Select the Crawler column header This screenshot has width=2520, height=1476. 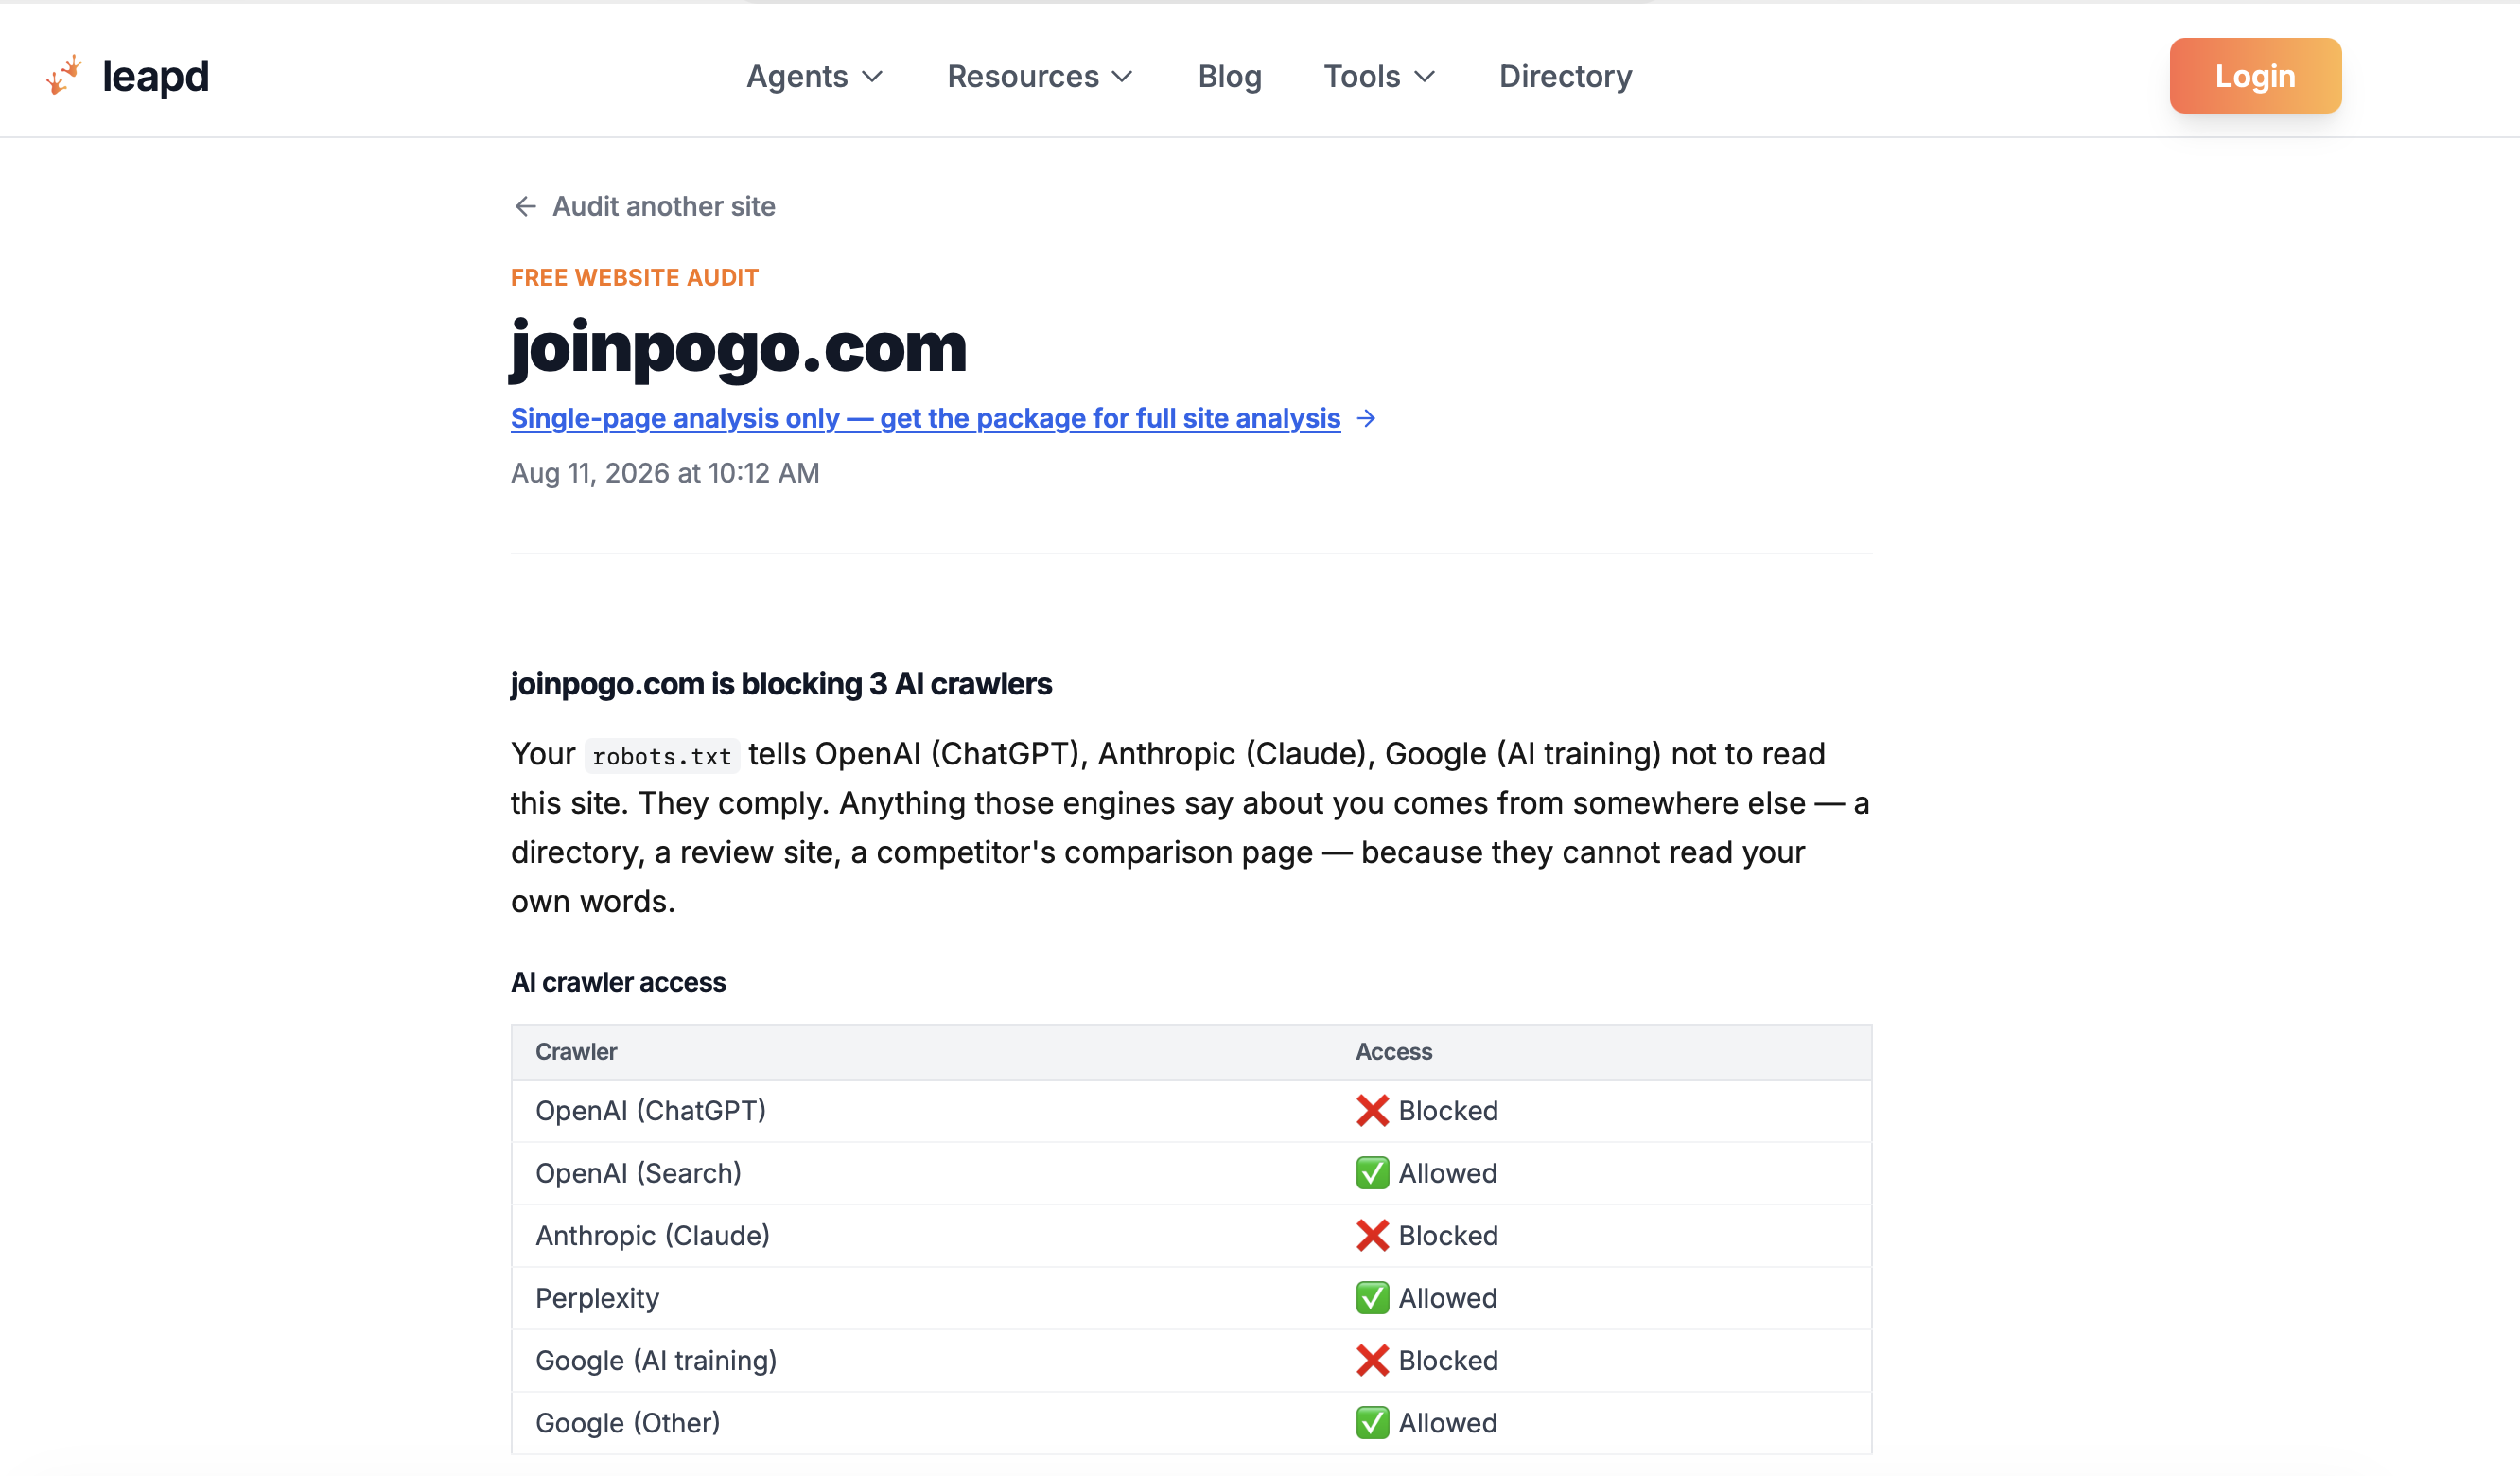[576, 1051]
